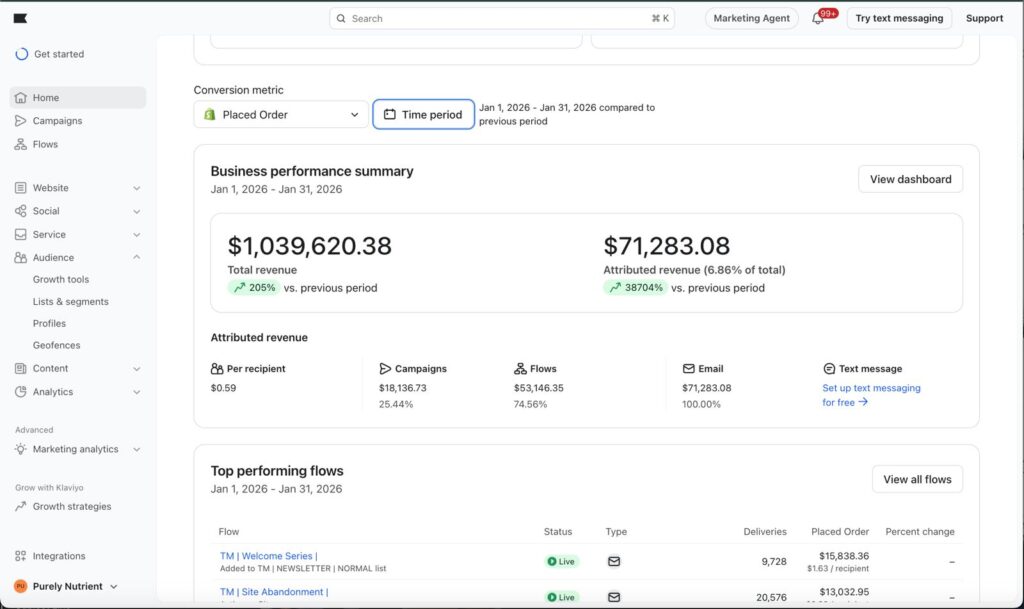The width and height of the screenshot is (1024, 609).
Task: Click the Flows icon in sidebar
Action: pyautogui.click(x=21, y=144)
